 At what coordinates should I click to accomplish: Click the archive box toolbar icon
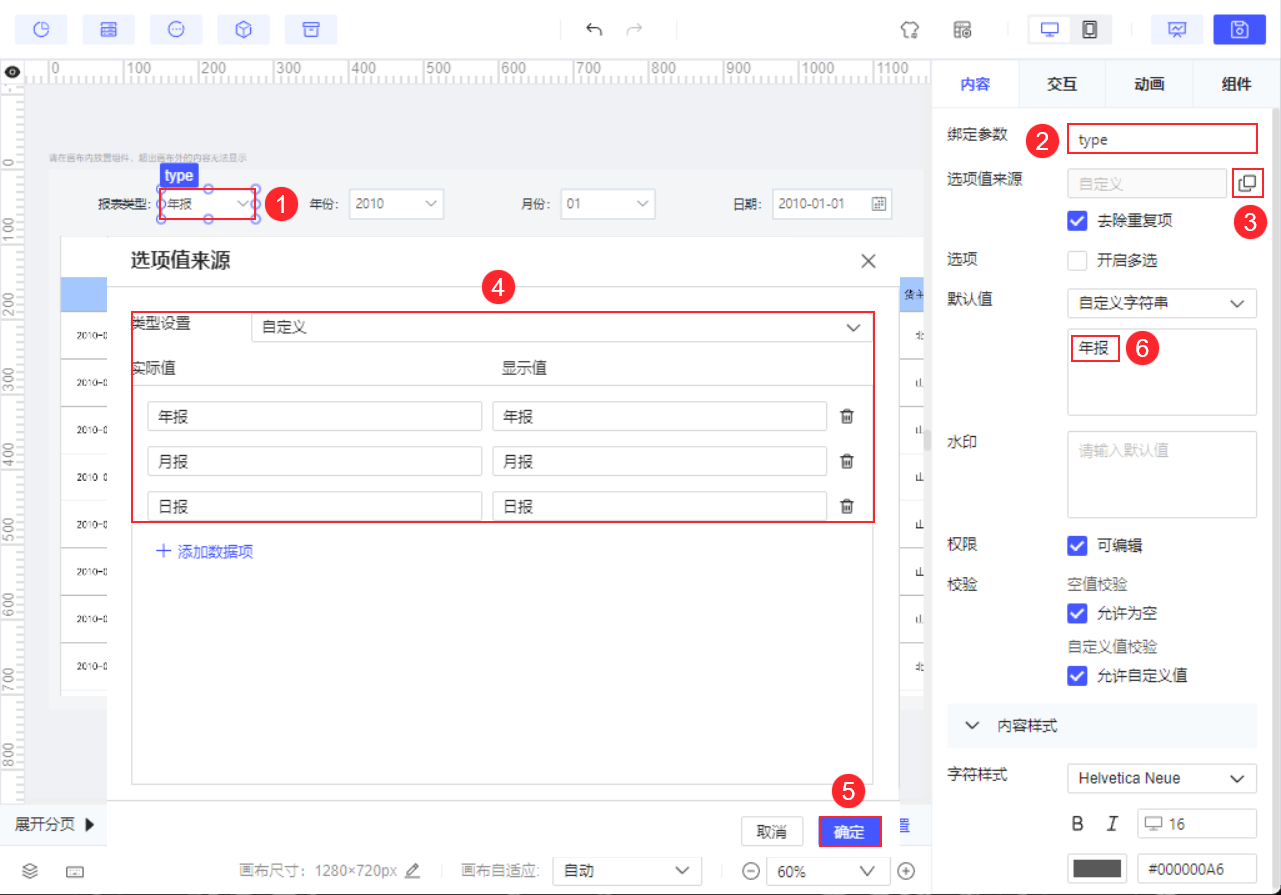click(x=311, y=30)
